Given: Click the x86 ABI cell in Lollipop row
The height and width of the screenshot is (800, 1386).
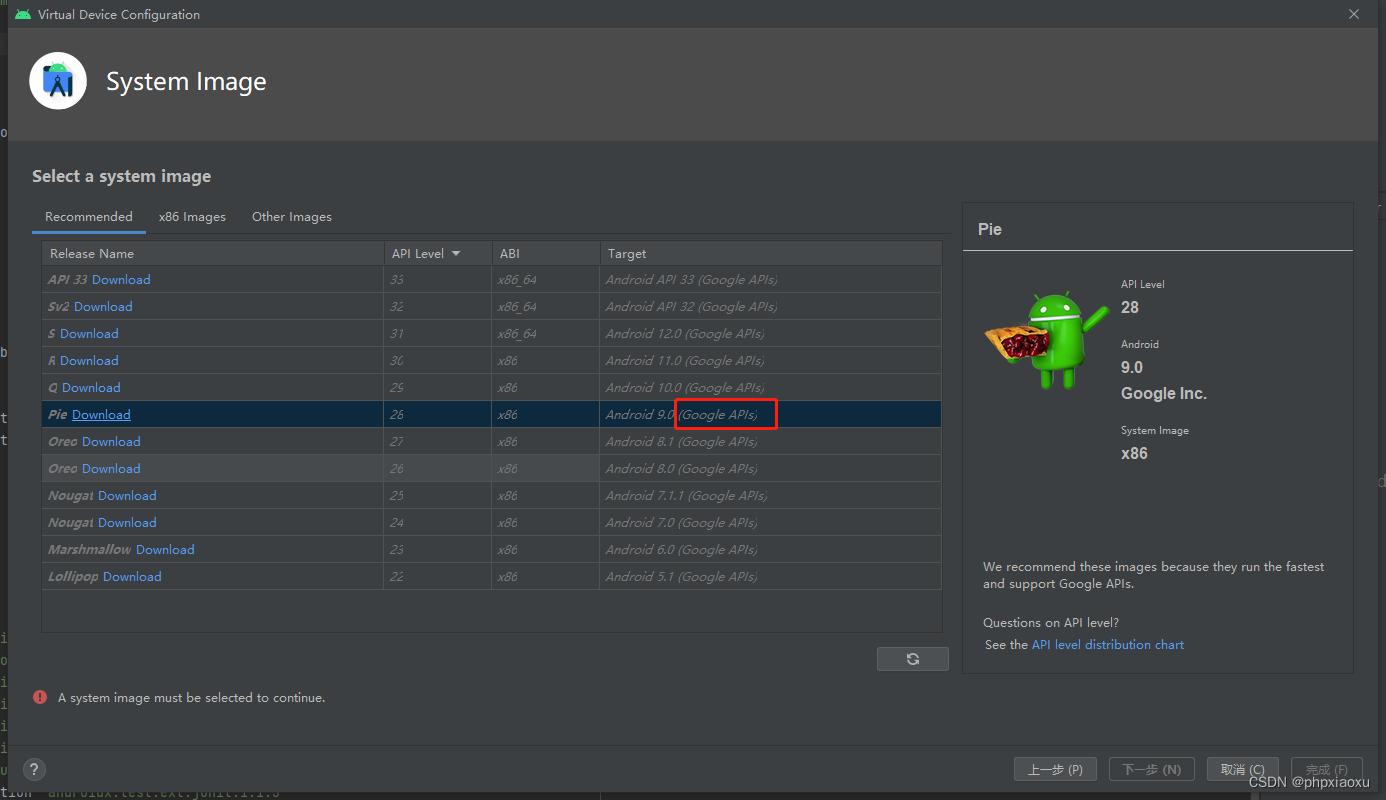Looking at the screenshot, I should pos(546,577).
